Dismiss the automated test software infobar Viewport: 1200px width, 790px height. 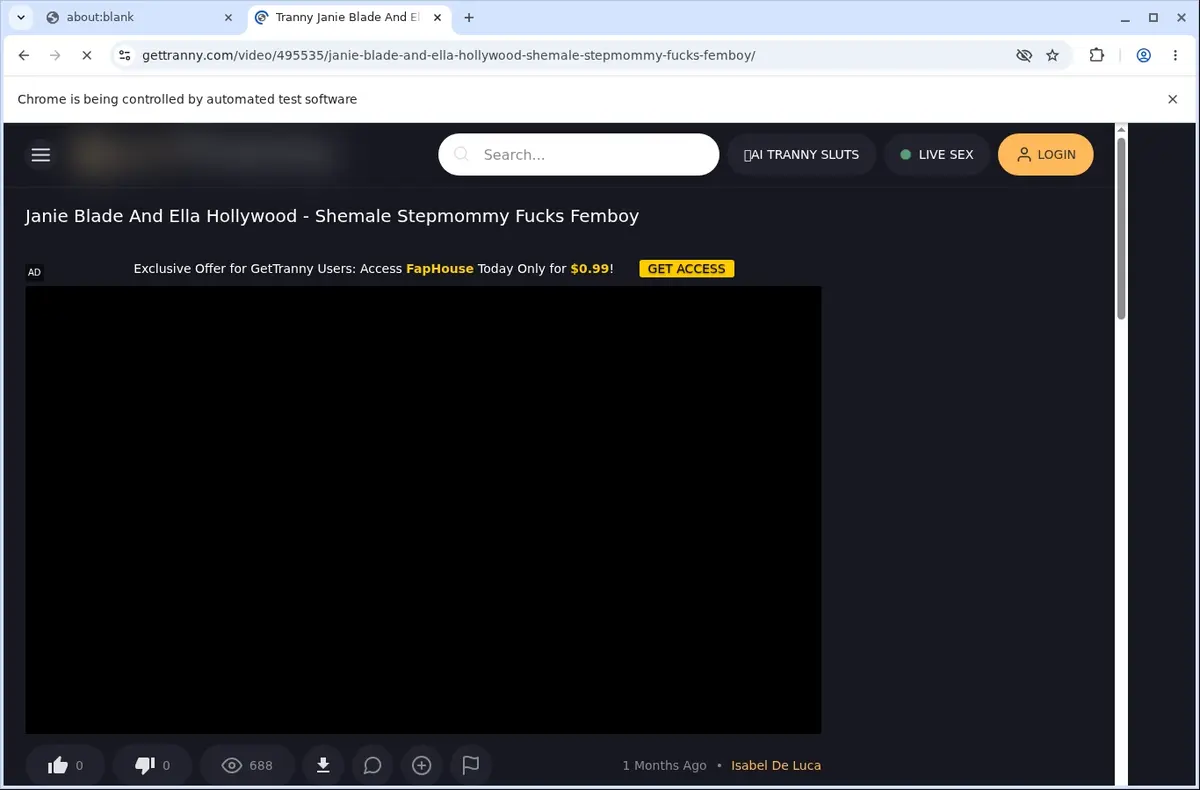[1173, 99]
